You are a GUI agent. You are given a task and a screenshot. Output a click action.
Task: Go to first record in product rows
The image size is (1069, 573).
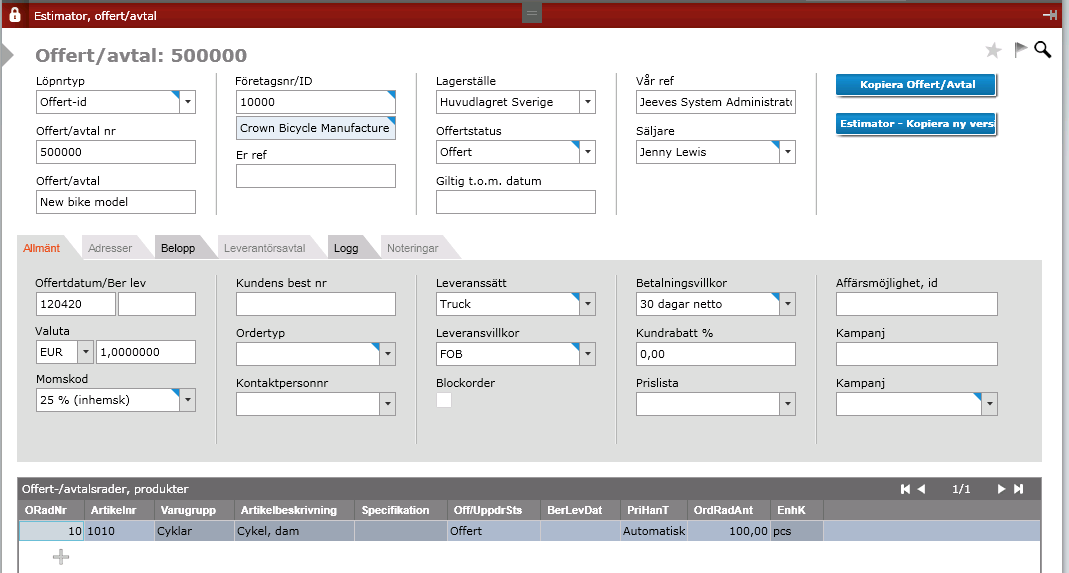click(x=905, y=488)
